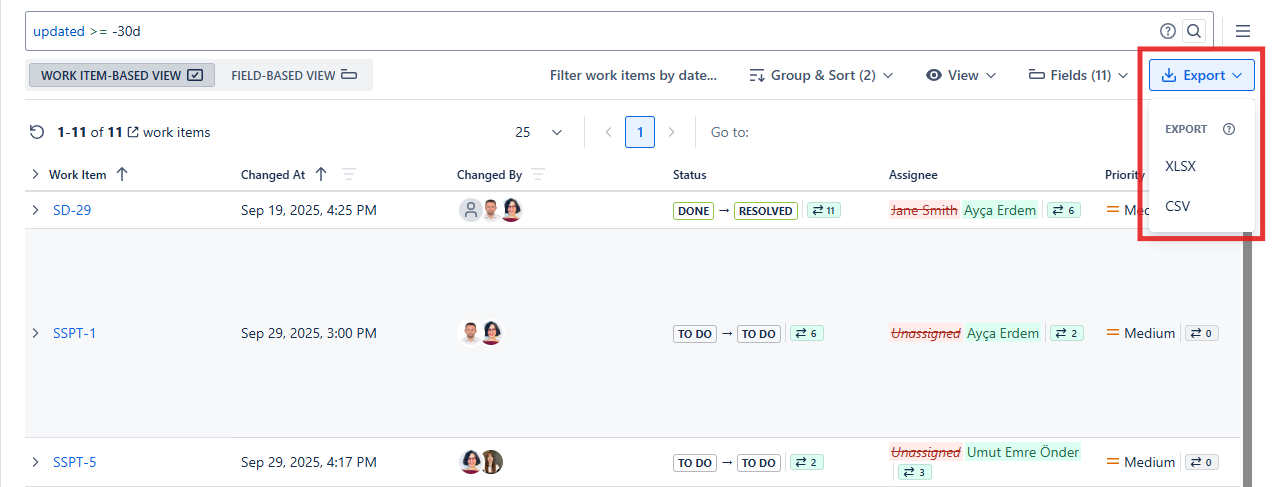Image resolution: width=1273 pixels, height=487 pixels.
Task: Click Filter work items by date
Action: coord(633,75)
